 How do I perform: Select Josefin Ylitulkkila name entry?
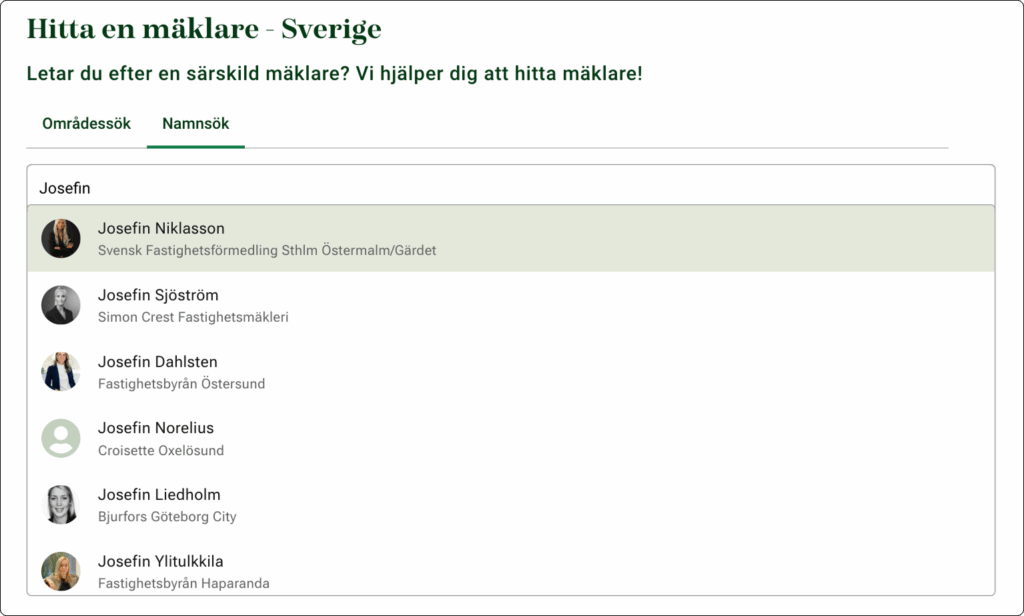click(x=160, y=561)
